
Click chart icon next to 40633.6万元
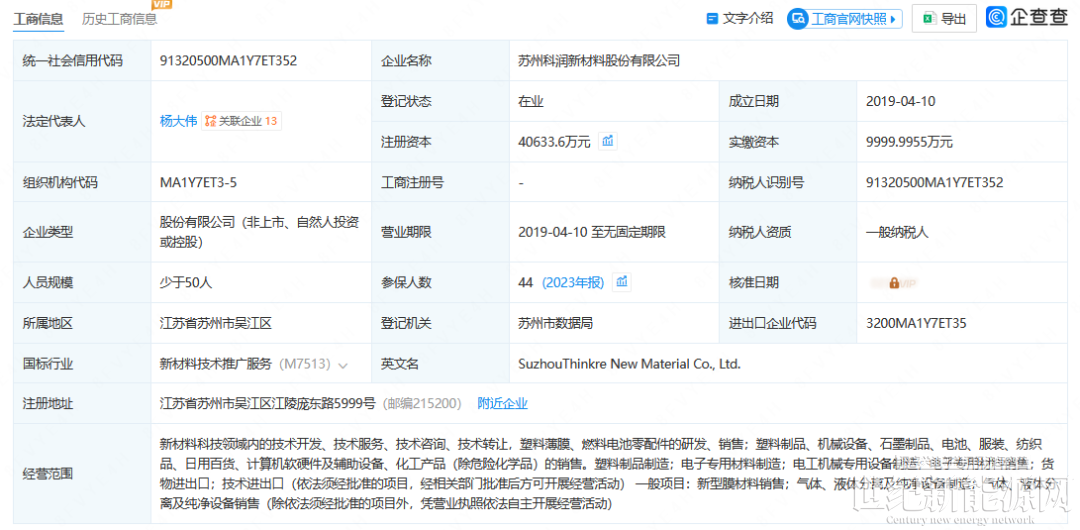point(608,141)
